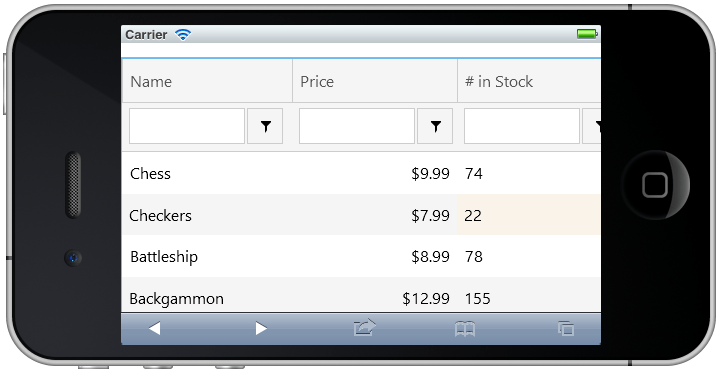Viewport: 720px width, 373px height.
Task: Select the Checkers name cell
Action: (207, 215)
